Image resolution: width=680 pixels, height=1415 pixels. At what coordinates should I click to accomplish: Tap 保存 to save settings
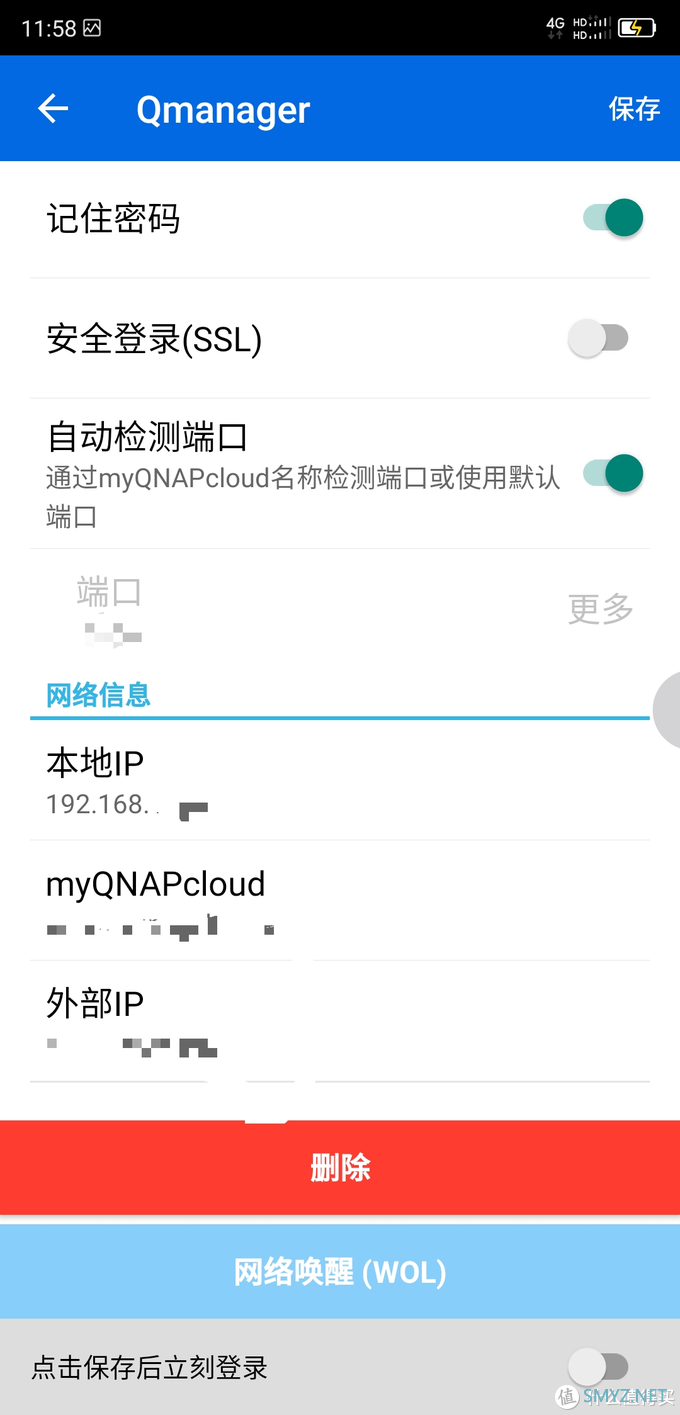[635, 108]
